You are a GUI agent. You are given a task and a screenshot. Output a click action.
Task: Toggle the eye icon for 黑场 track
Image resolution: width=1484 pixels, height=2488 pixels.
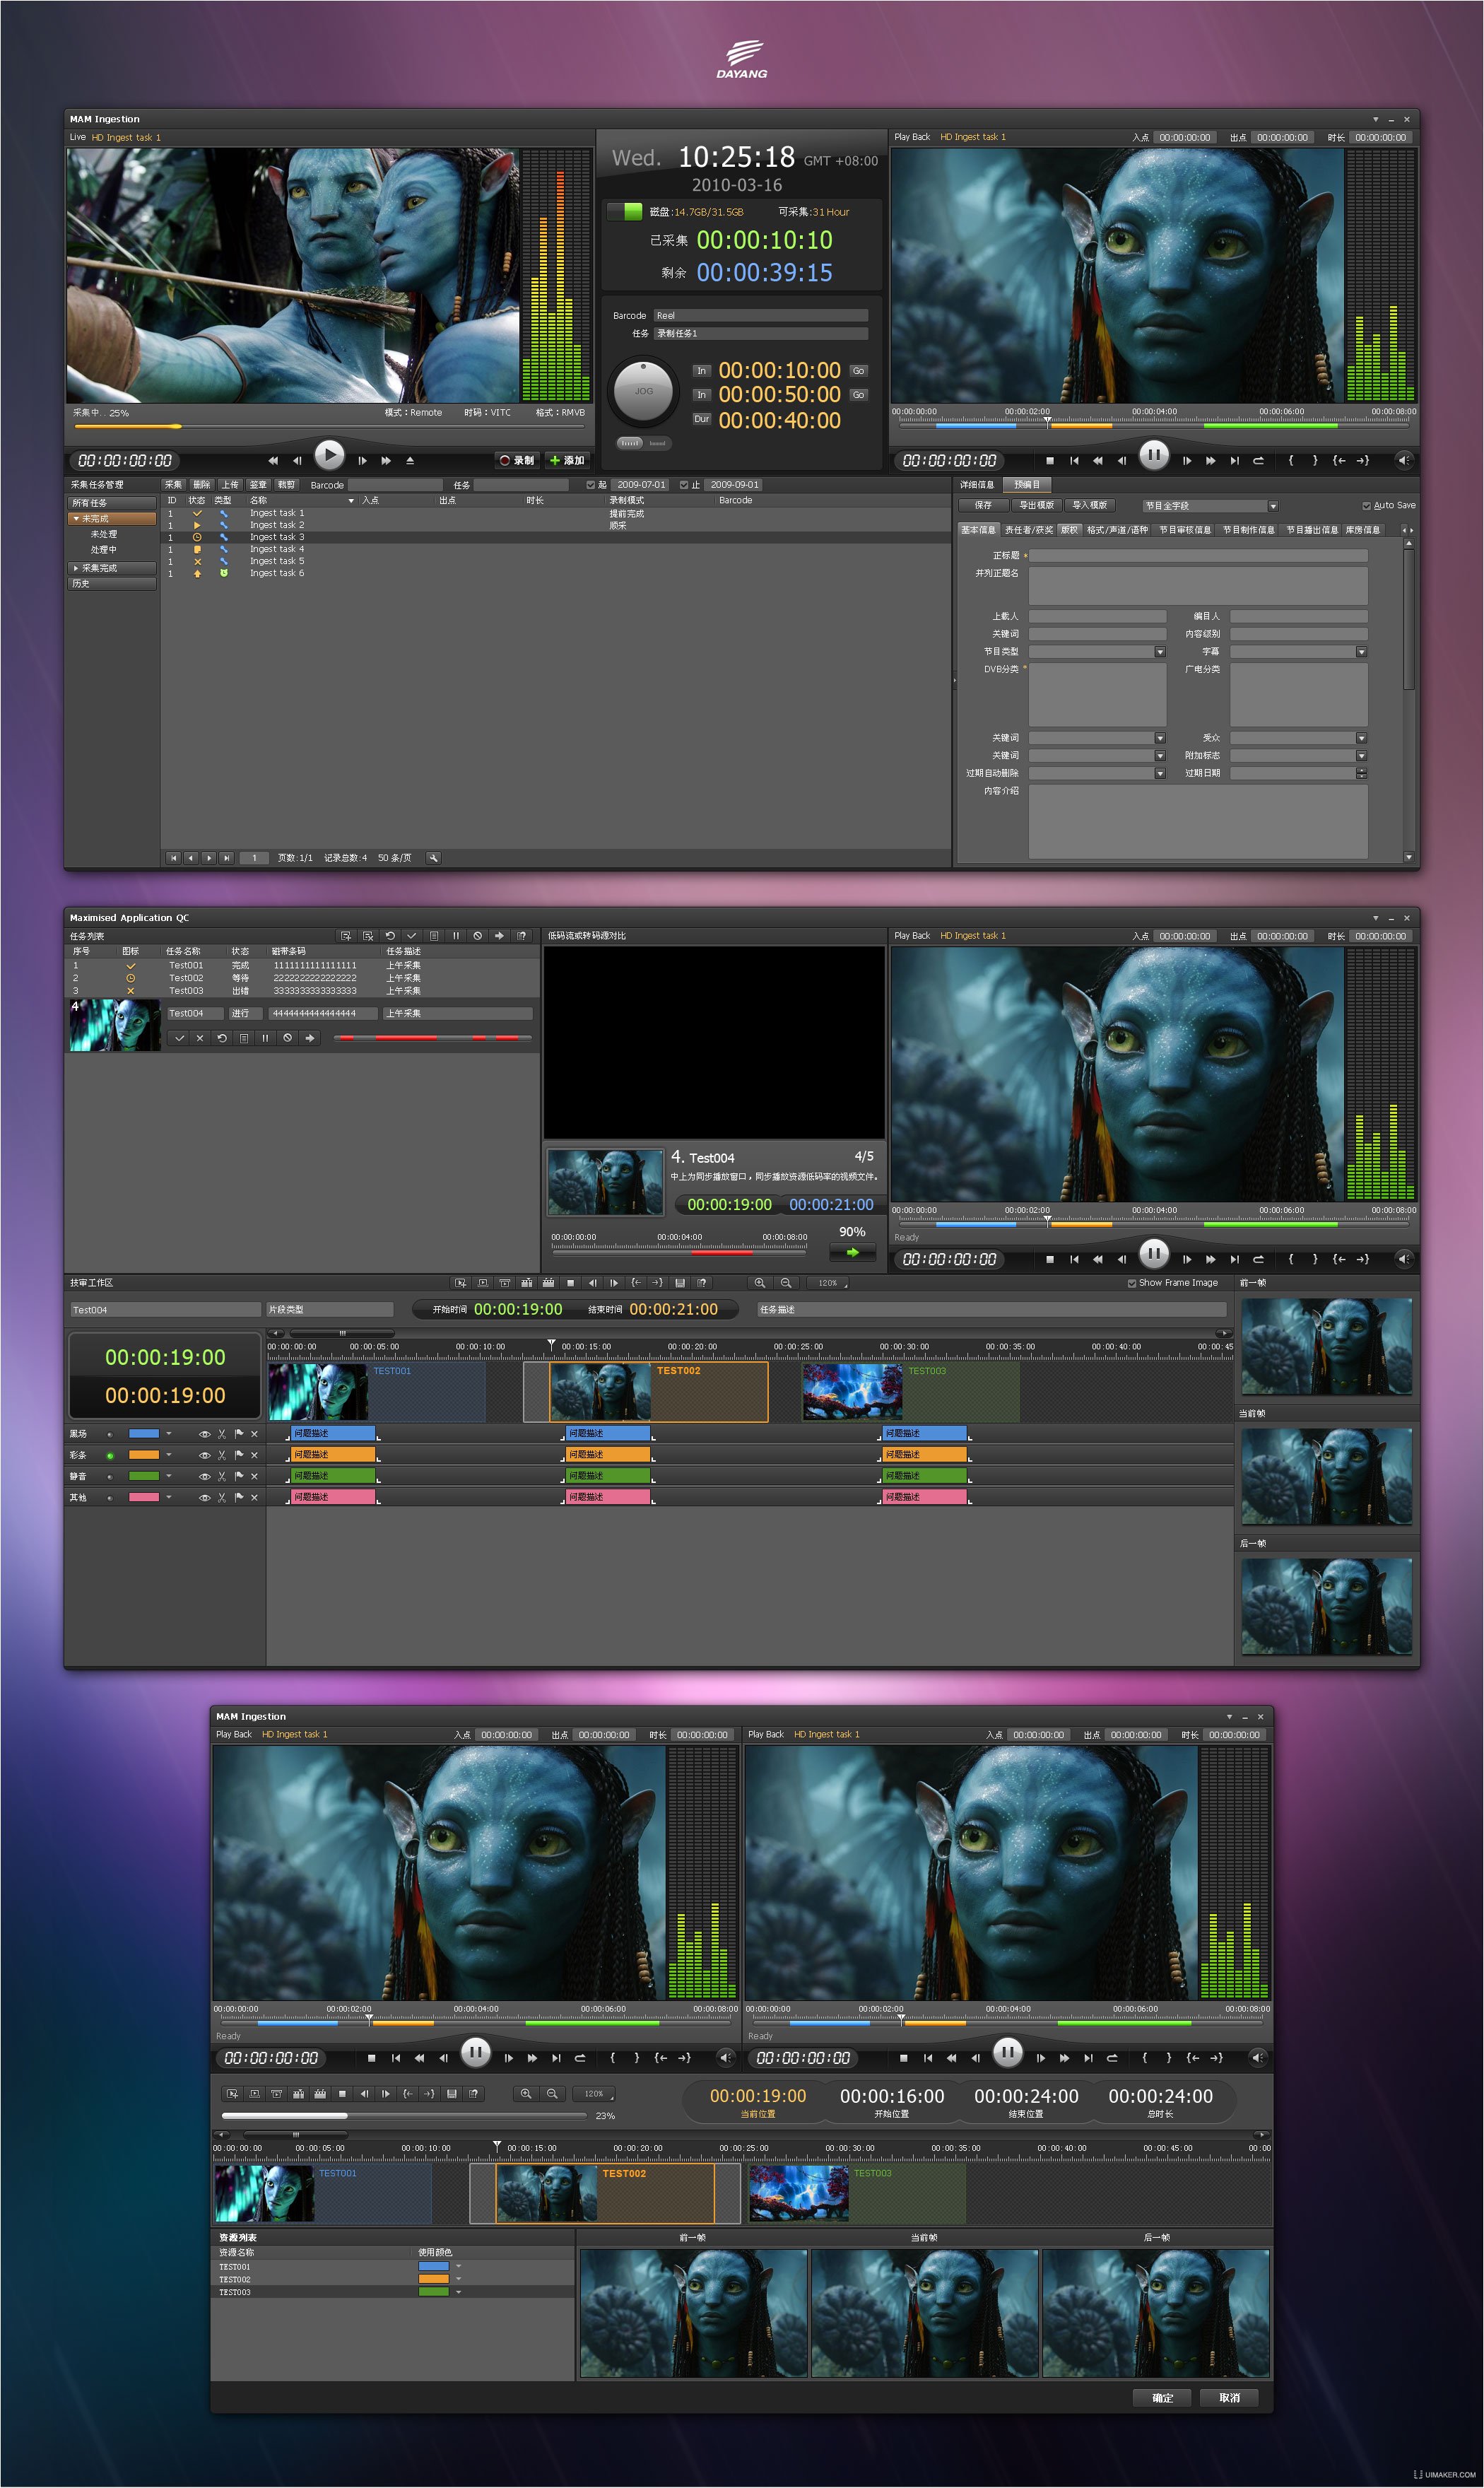coord(204,1434)
